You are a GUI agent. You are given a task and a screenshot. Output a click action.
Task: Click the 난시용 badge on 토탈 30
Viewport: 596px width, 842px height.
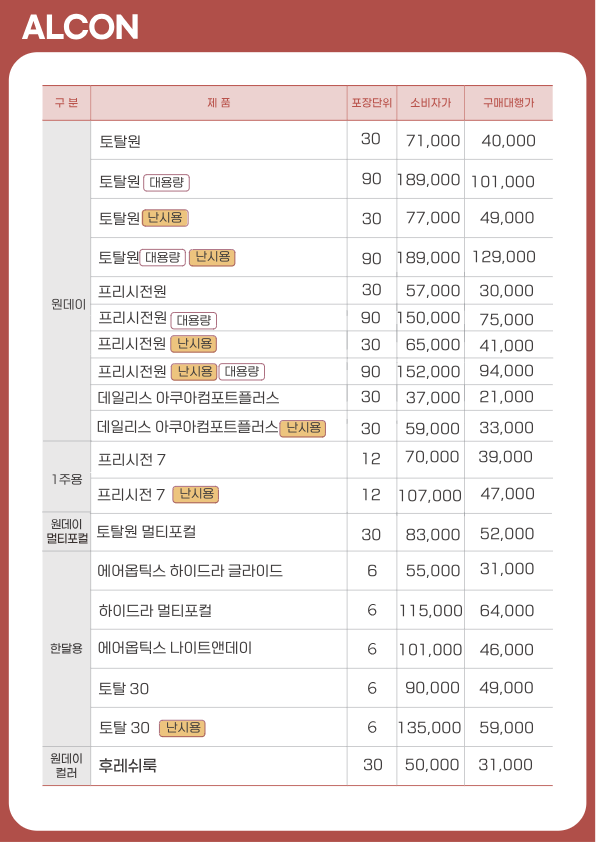click(183, 728)
